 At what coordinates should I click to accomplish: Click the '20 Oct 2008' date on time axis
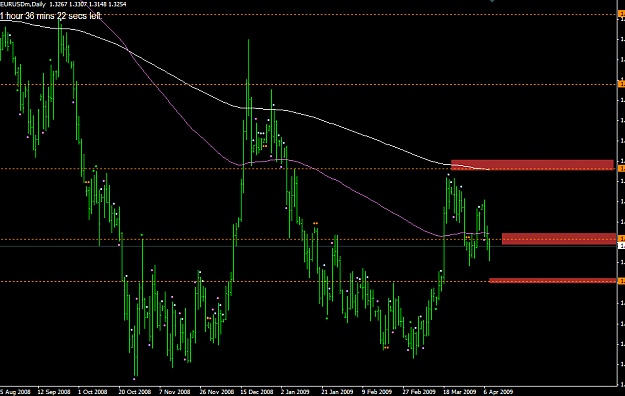point(135,392)
